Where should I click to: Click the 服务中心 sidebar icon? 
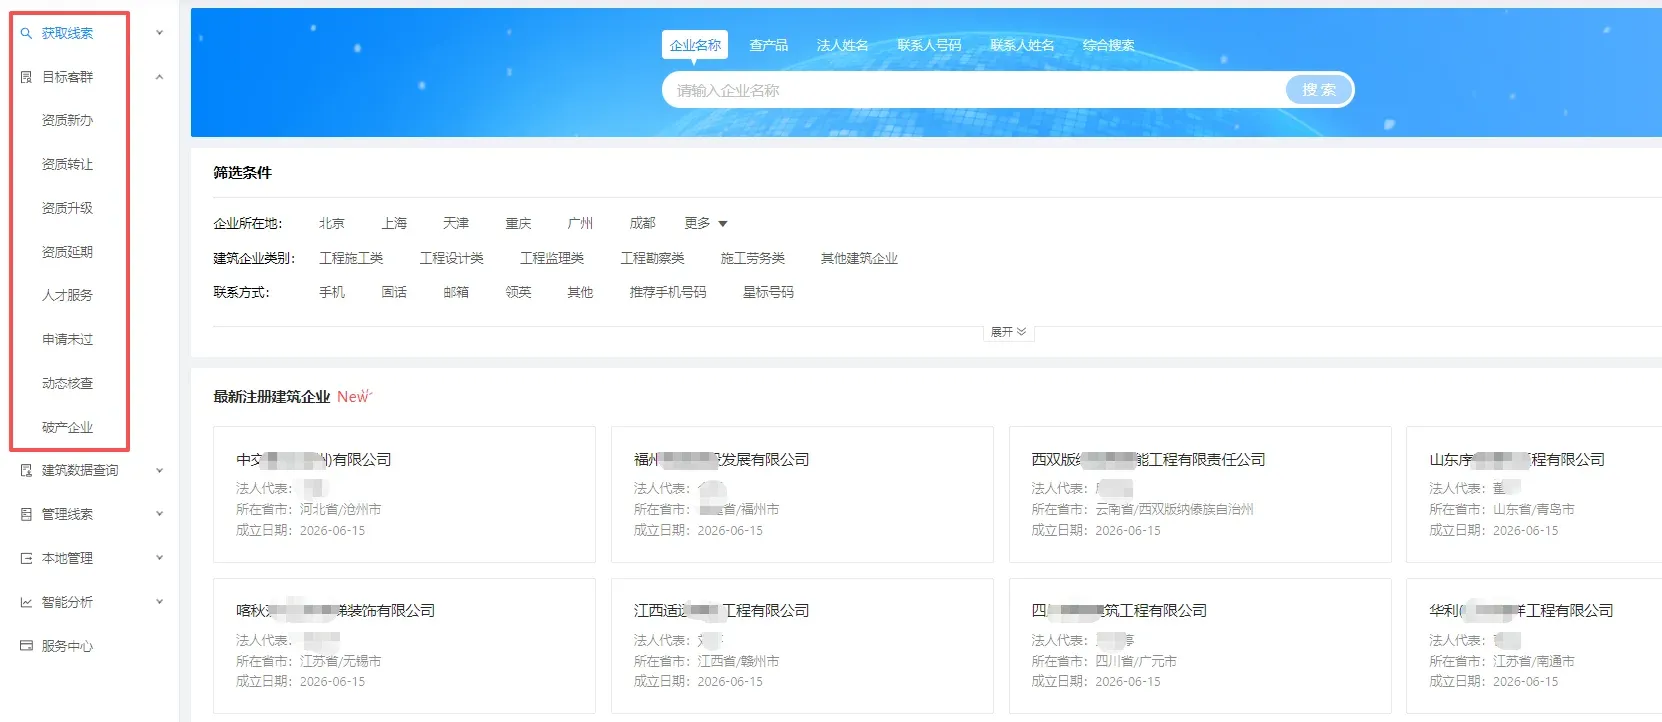click(27, 646)
